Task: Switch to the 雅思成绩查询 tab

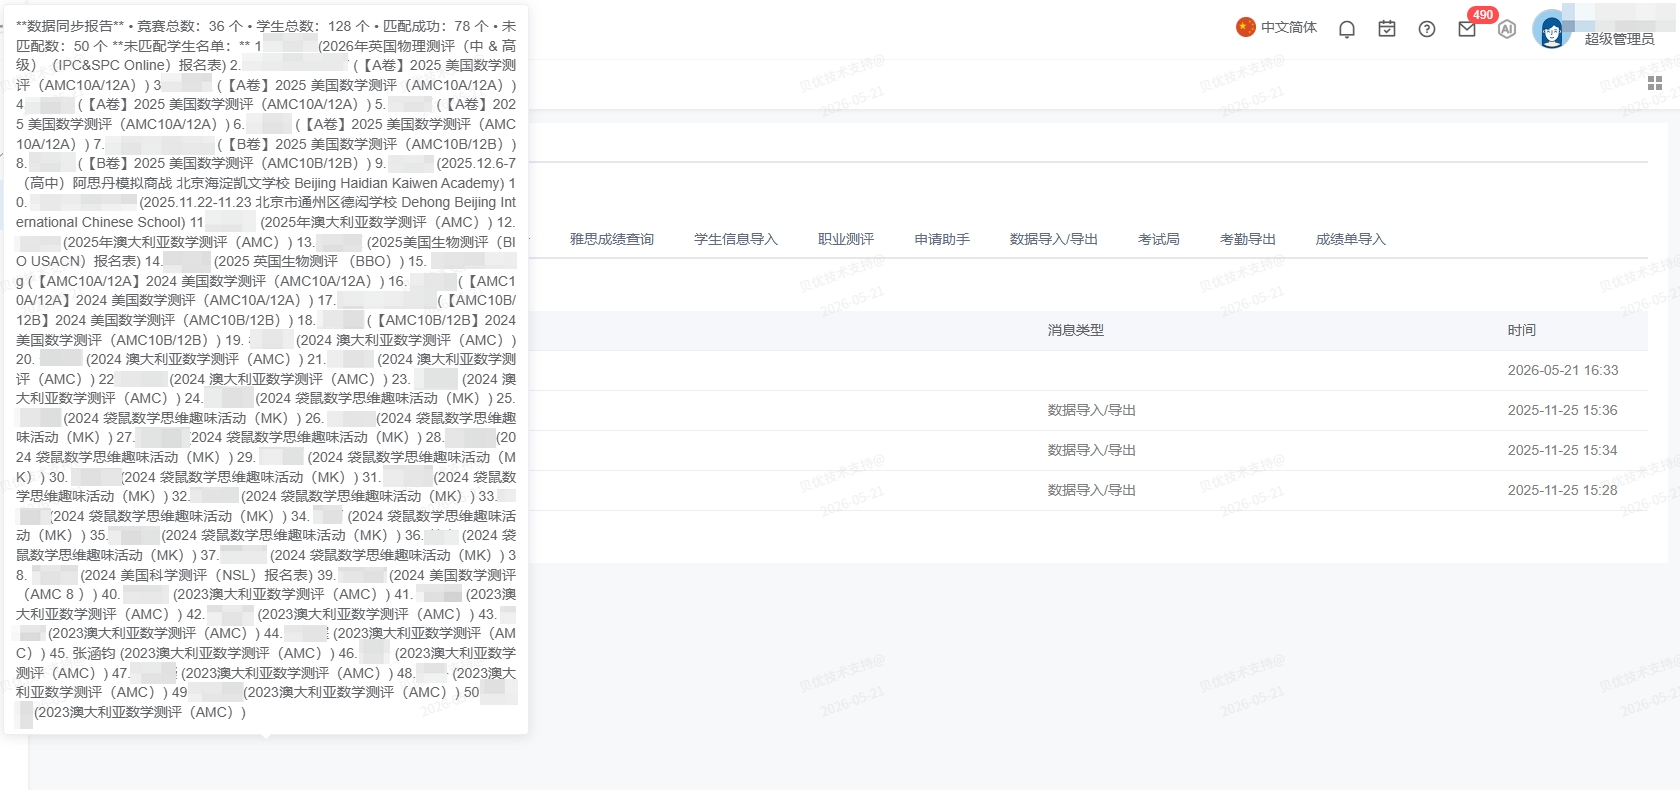Action: point(612,239)
